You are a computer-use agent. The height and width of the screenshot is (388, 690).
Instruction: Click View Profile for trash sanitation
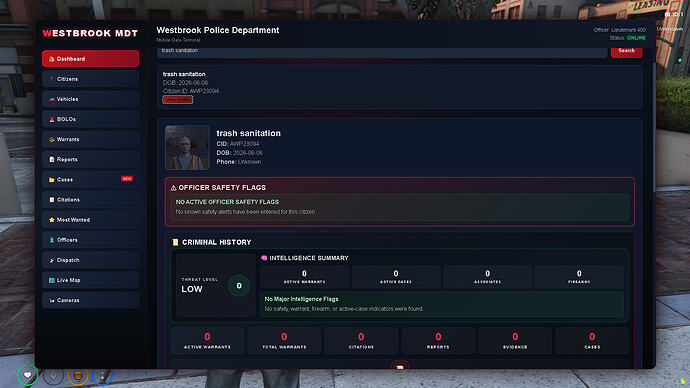pos(178,99)
